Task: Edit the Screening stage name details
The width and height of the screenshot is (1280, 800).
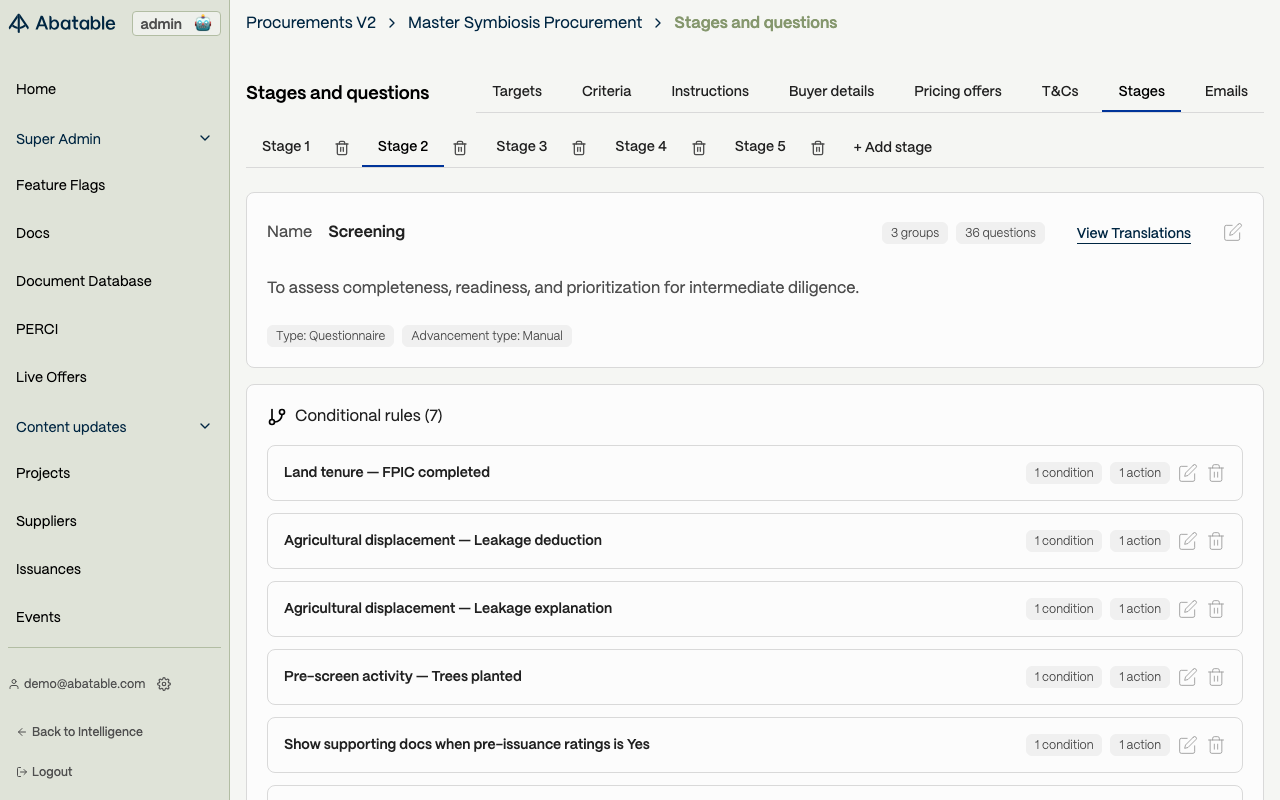Action: [x=1233, y=232]
